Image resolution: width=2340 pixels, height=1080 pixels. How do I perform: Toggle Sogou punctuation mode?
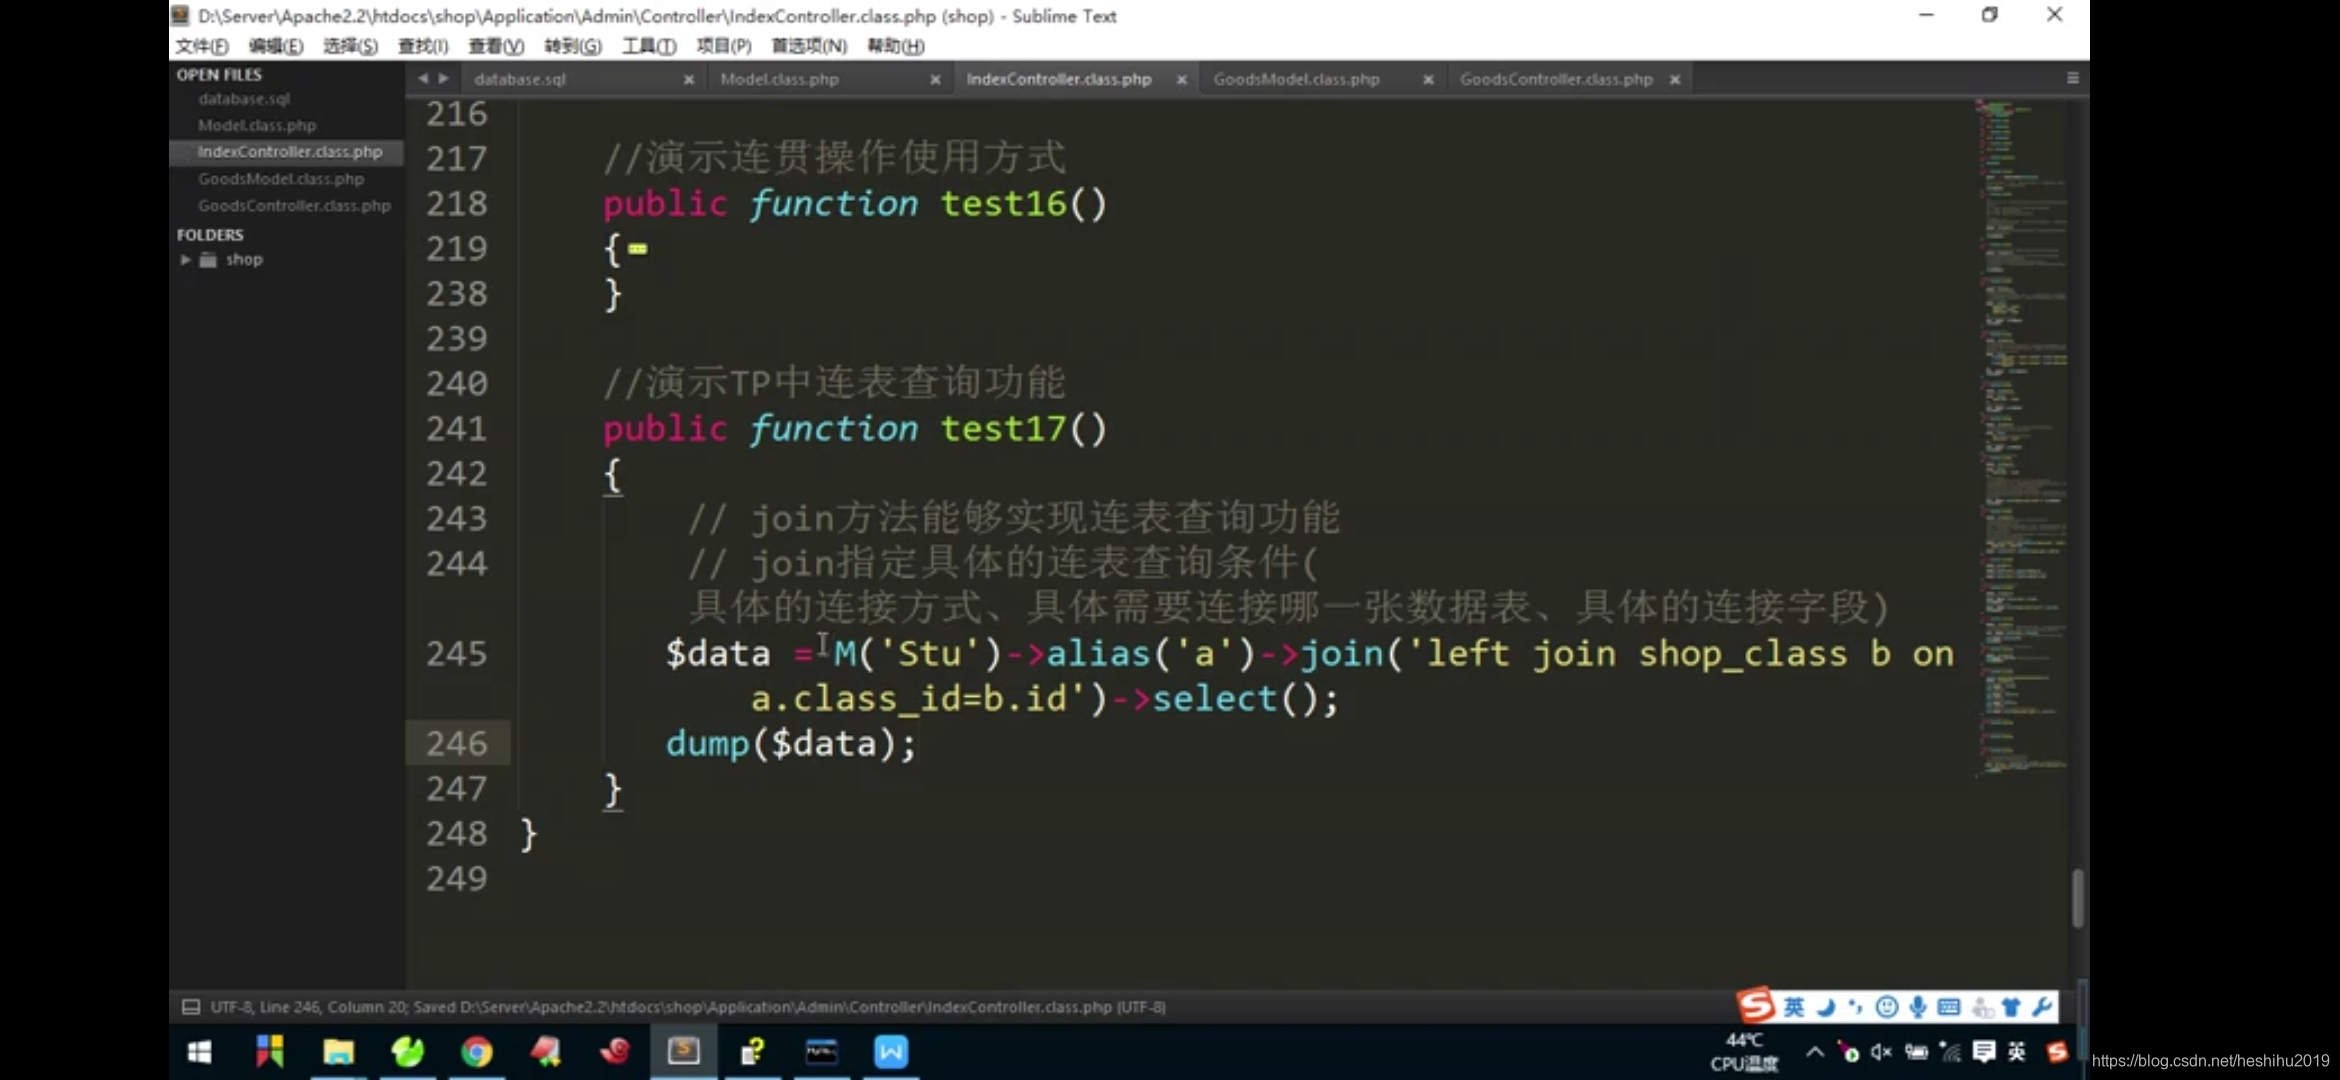(x=1856, y=1007)
